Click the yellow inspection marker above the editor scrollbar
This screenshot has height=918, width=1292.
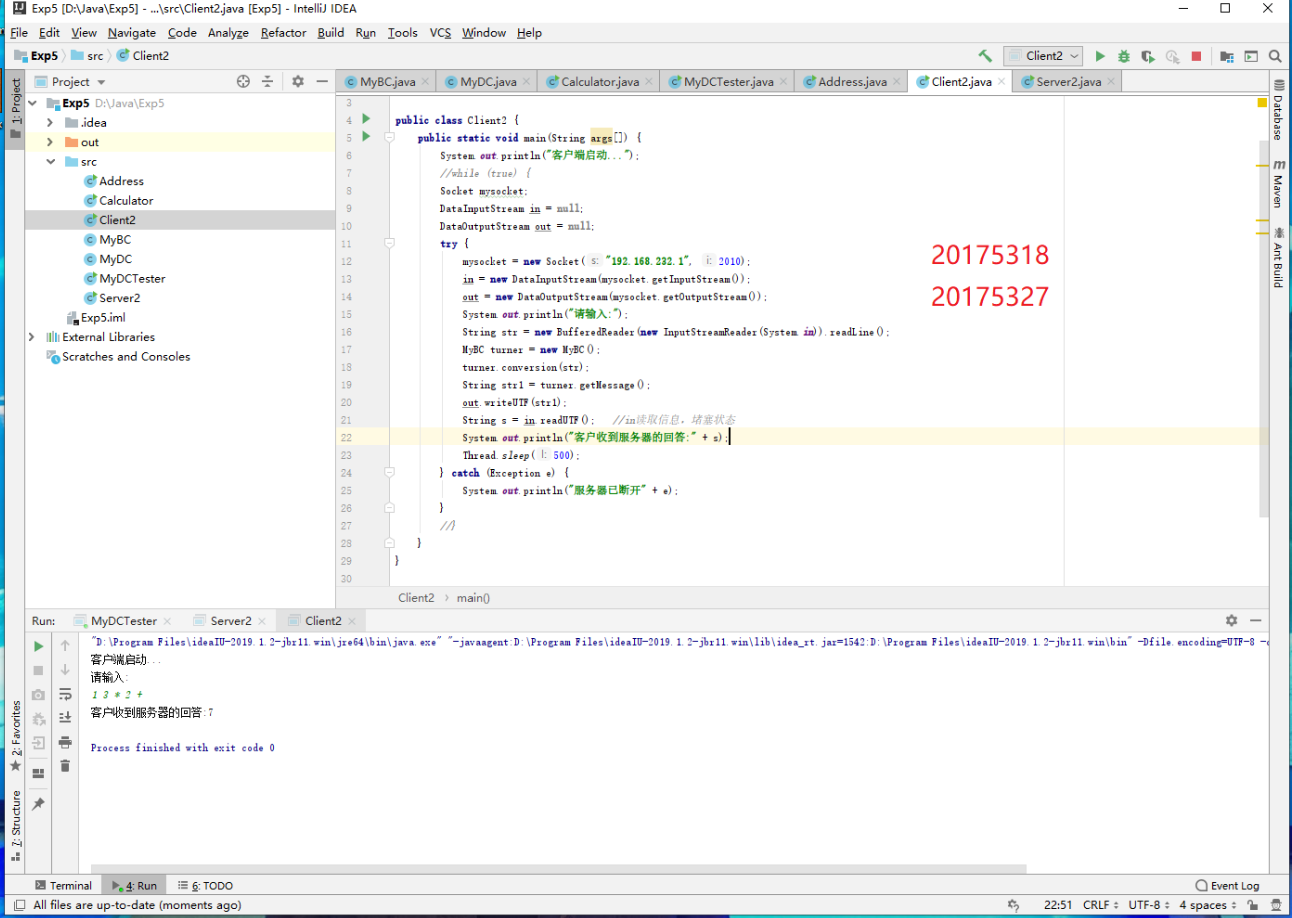pyautogui.click(x=1262, y=102)
